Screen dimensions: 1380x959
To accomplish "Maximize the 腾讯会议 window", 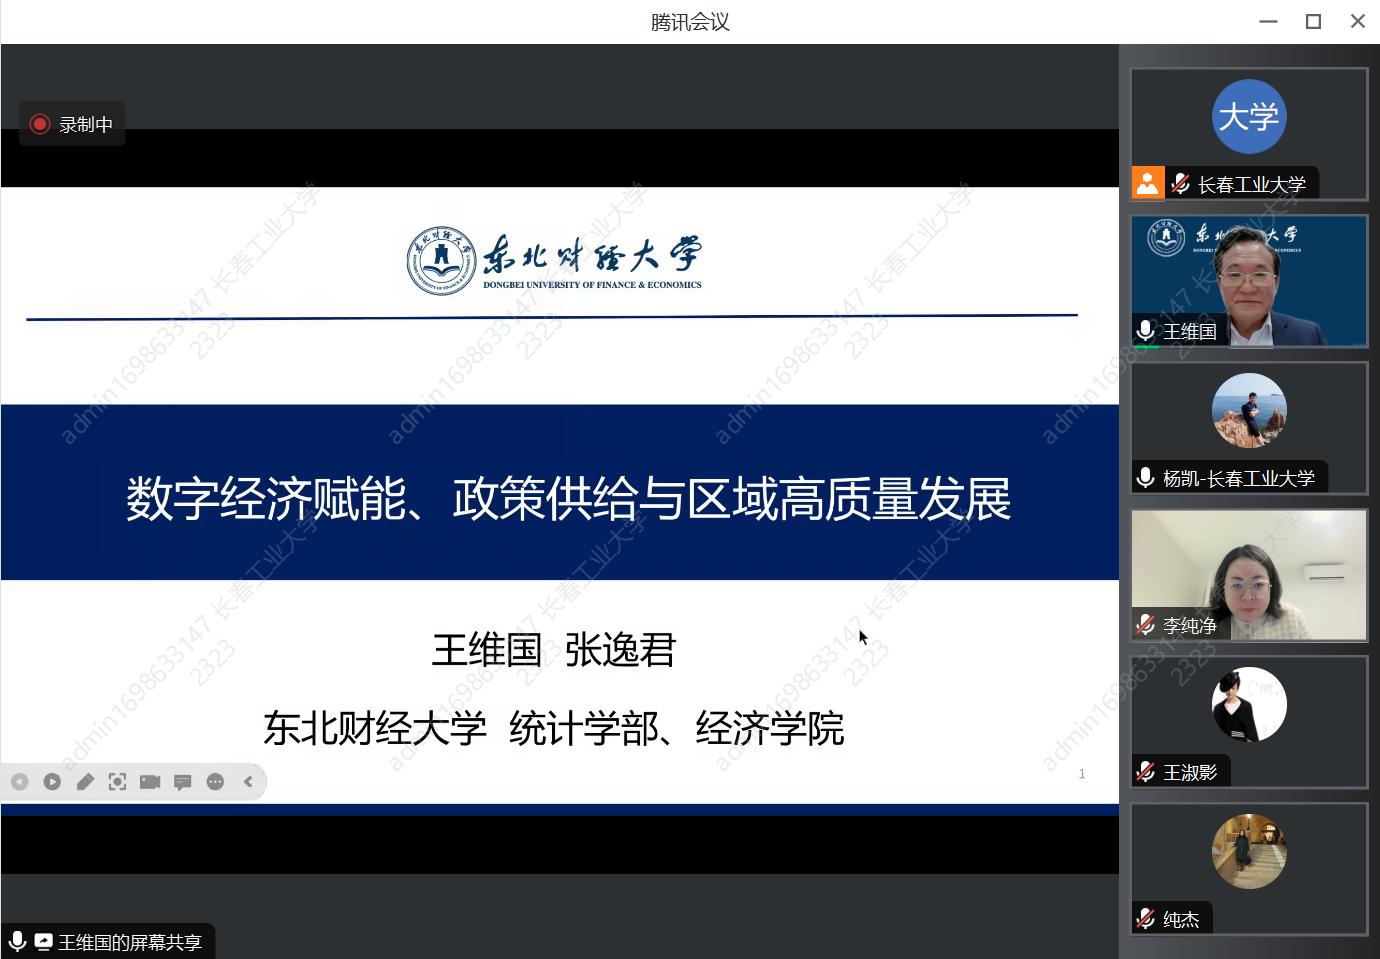I will click(1313, 21).
